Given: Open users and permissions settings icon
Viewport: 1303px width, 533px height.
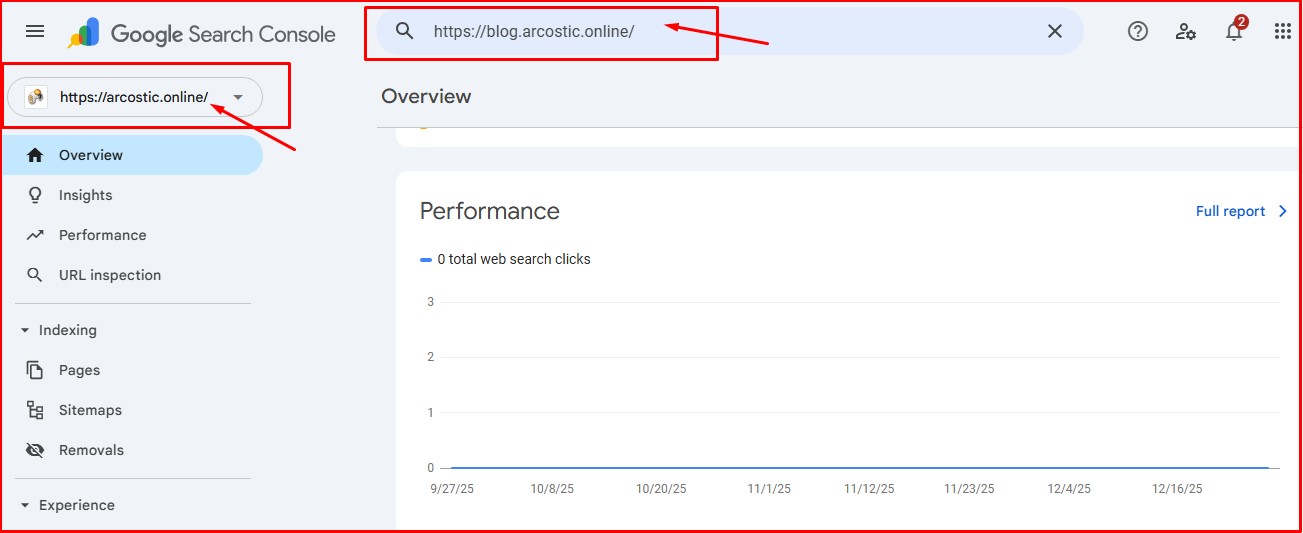Looking at the screenshot, I should click(1186, 31).
